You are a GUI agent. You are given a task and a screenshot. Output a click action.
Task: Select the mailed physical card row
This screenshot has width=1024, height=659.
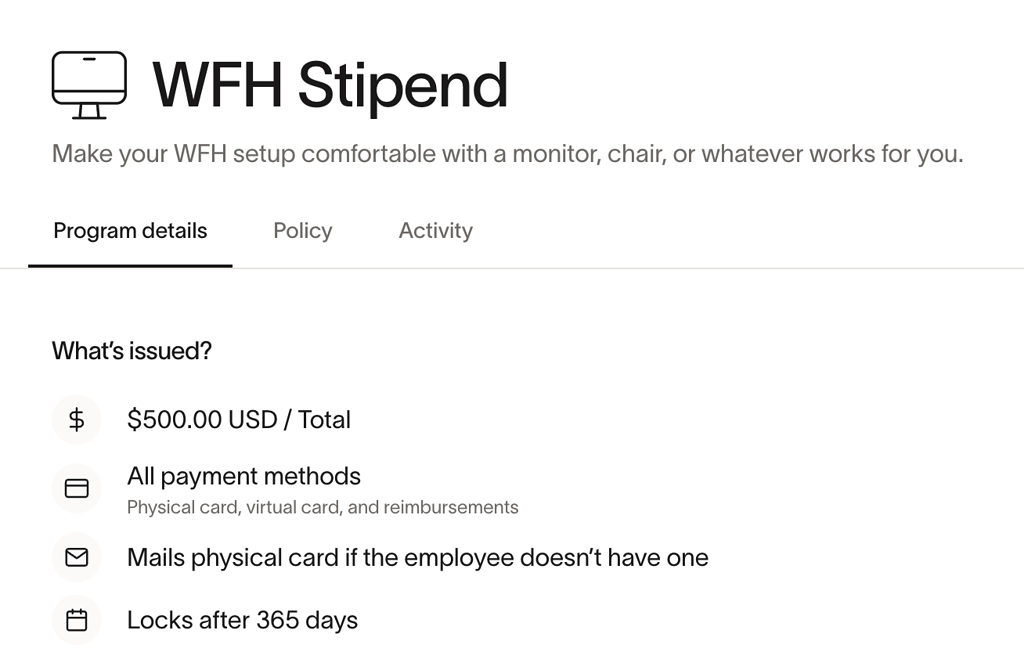tap(417, 558)
